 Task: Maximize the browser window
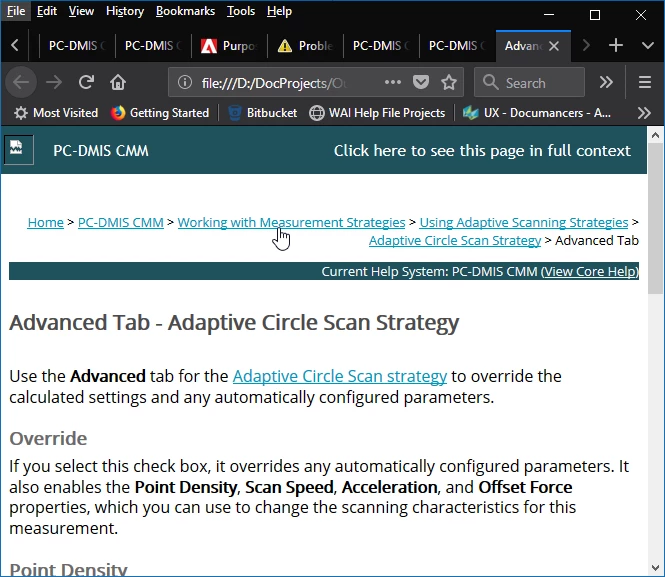click(x=595, y=14)
